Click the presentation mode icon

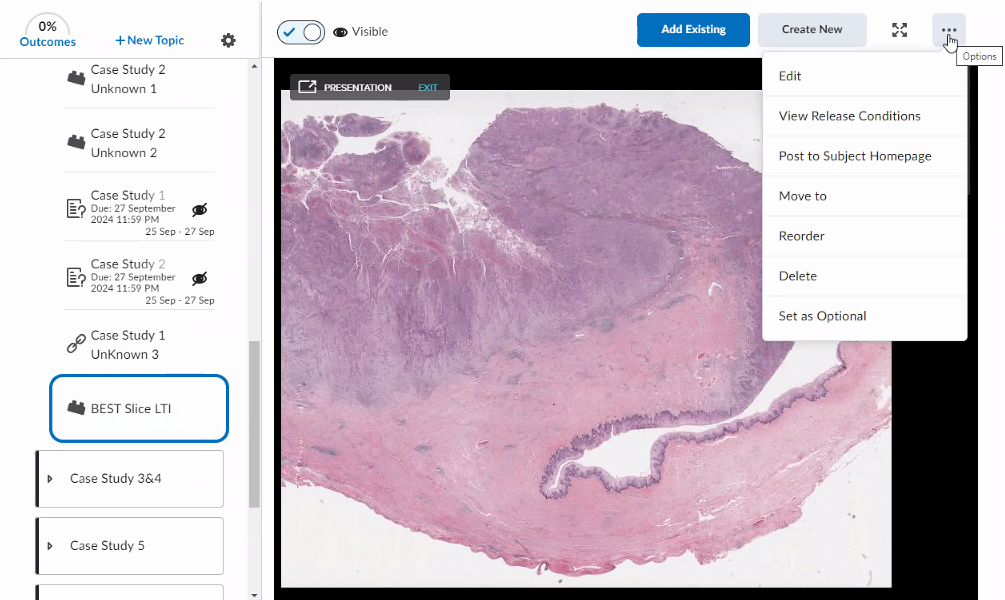[307, 87]
